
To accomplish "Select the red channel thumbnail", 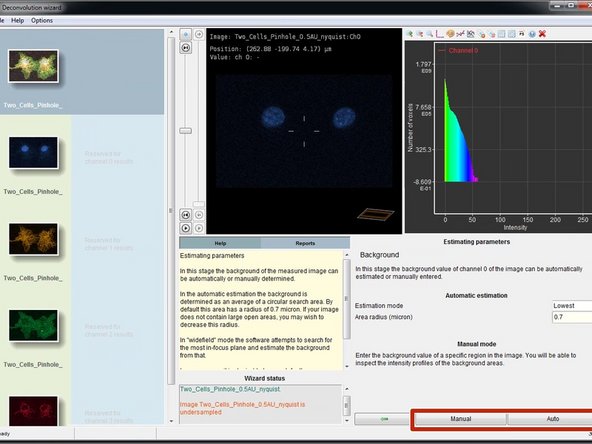I will [33, 411].
